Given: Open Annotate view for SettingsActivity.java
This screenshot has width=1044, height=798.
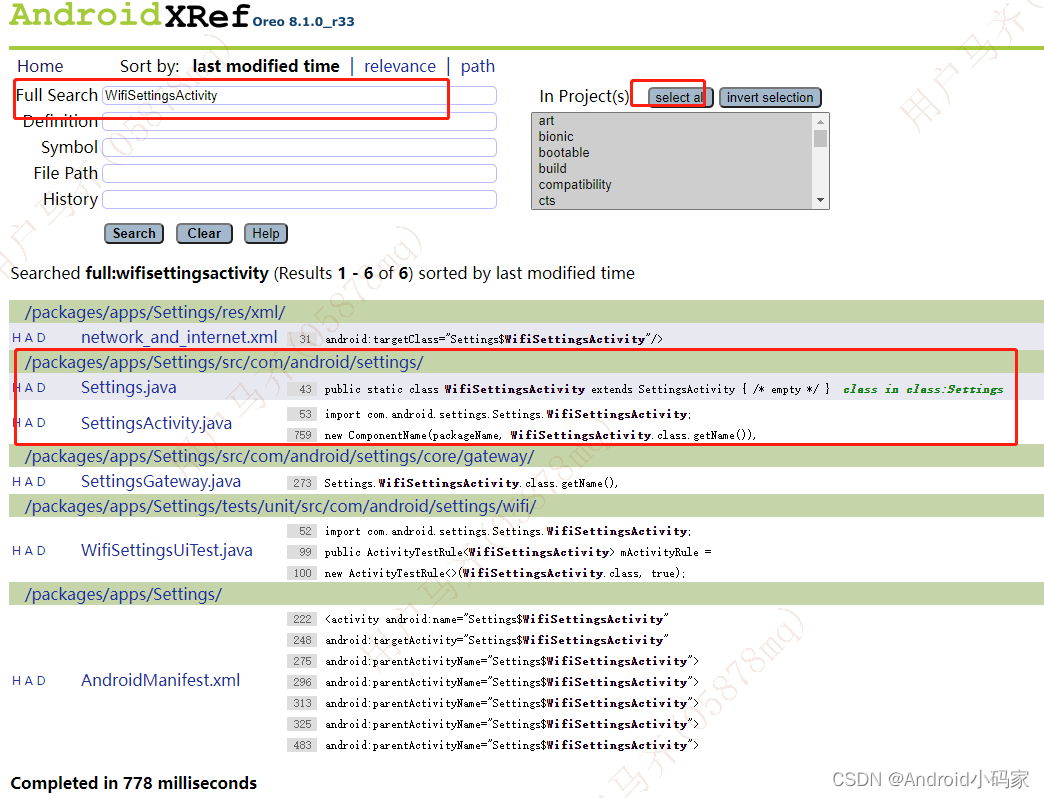Looking at the screenshot, I should [28, 423].
